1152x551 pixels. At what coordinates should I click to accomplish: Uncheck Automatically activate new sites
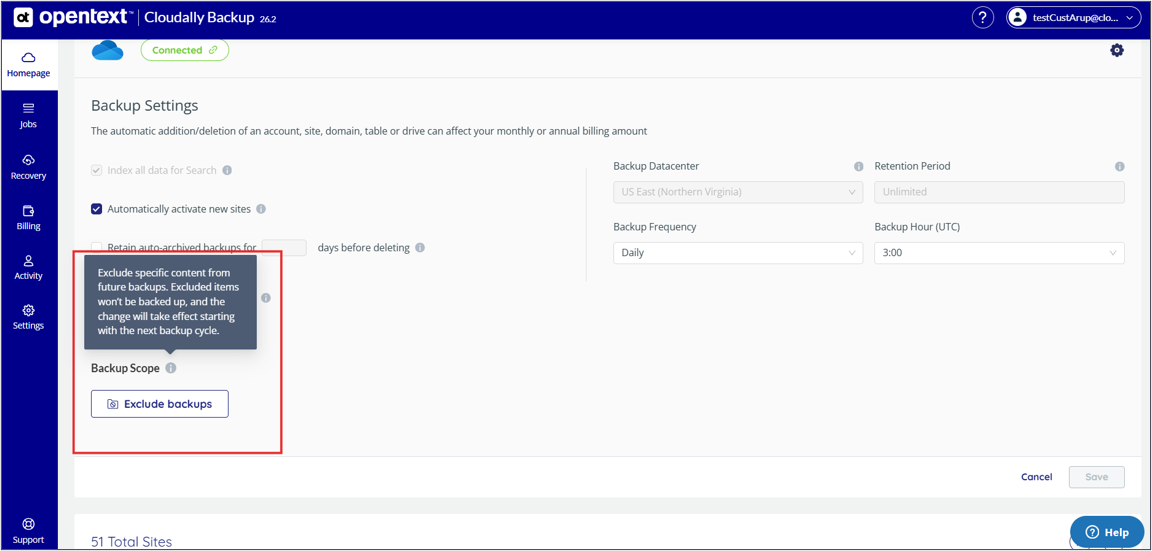pos(96,209)
